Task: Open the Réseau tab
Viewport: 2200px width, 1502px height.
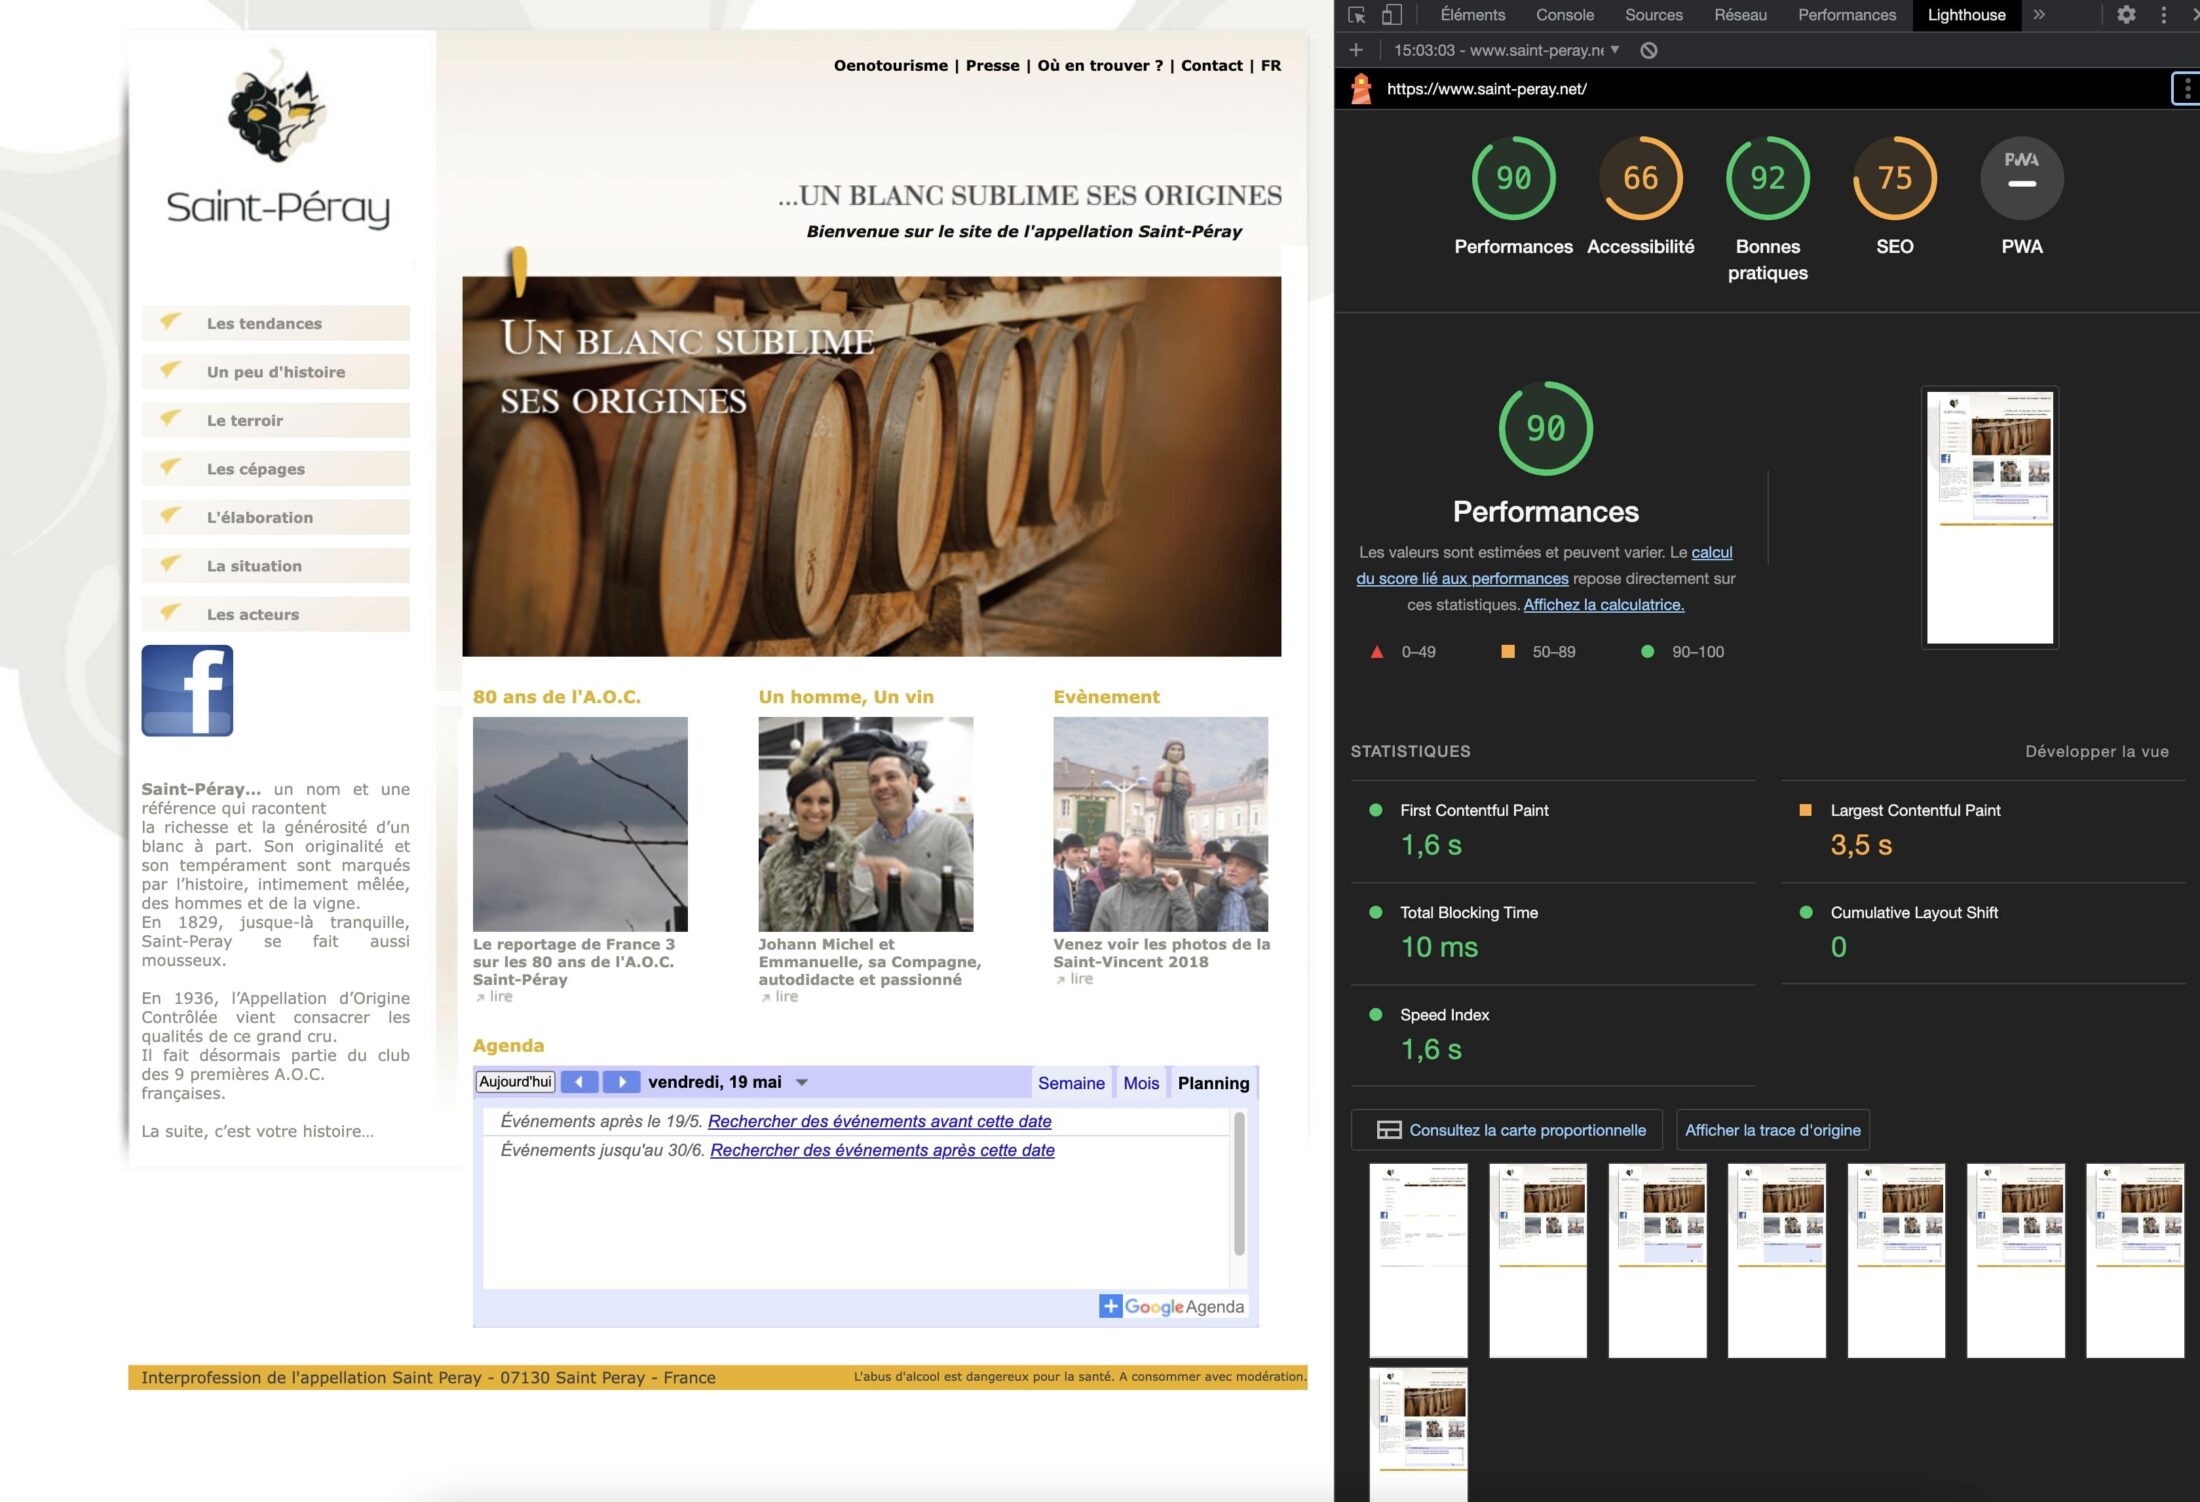Action: (1740, 15)
